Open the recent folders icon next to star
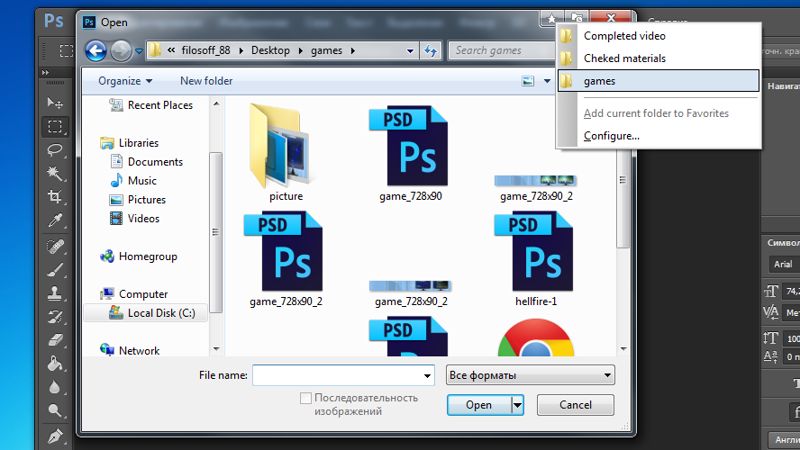The height and width of the screenshot is (450, 800). [x=577, y=19]
